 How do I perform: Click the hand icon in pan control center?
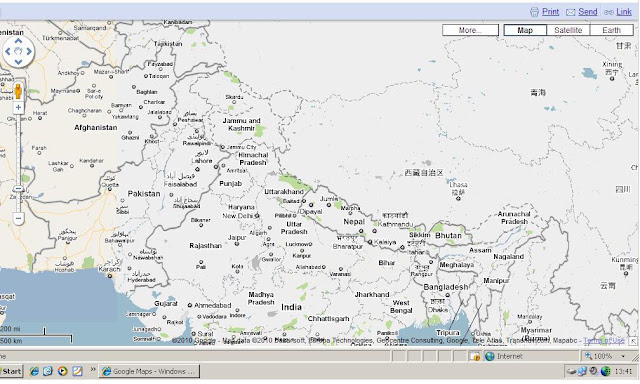click(18, 51)
